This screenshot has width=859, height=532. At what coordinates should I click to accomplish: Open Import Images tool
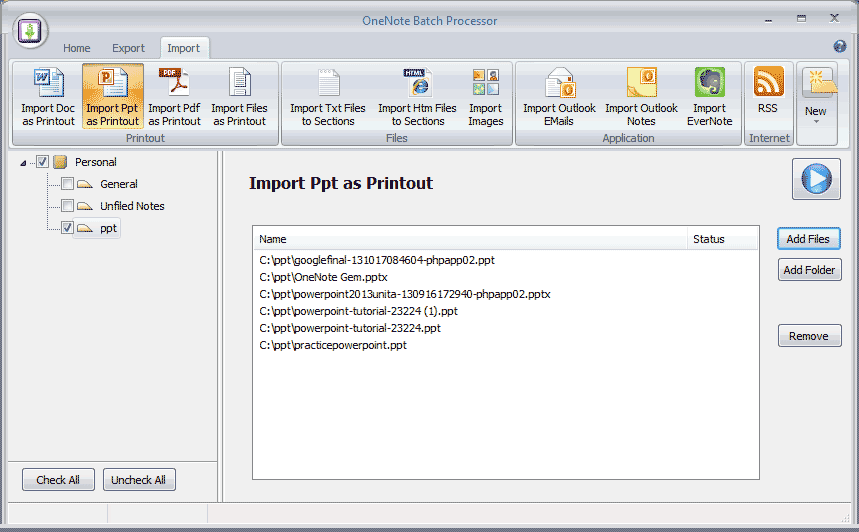coord(485,96)
